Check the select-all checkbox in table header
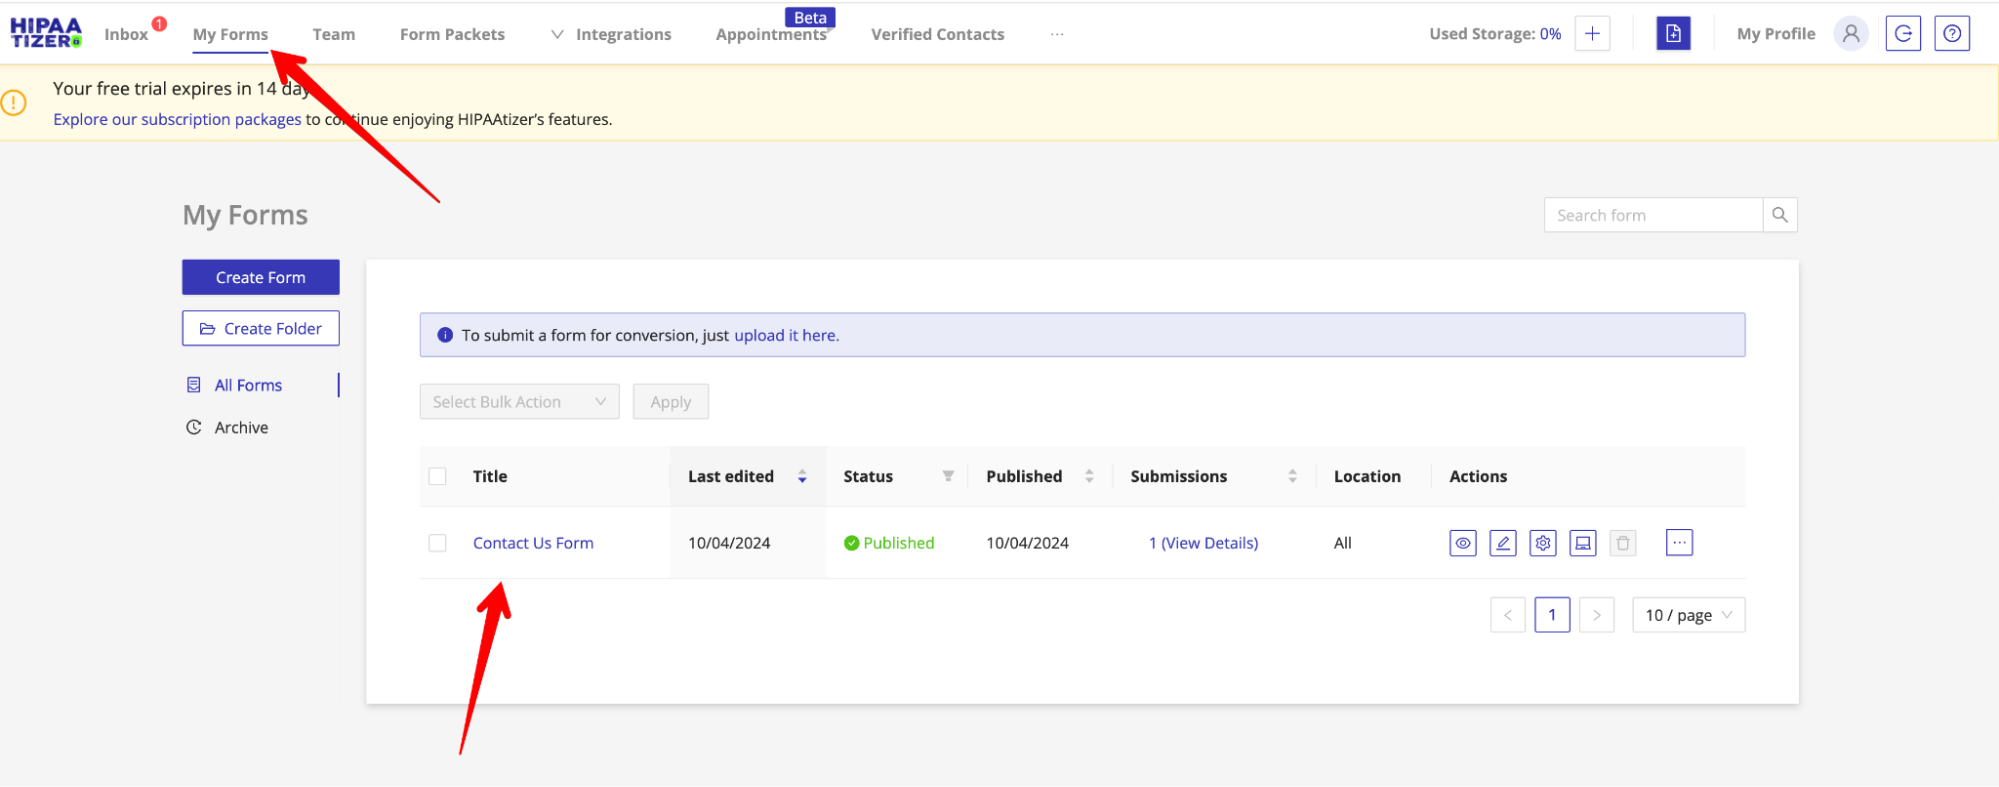The height and width of the screenshot is (787, 1999). (x=438, y=476)
